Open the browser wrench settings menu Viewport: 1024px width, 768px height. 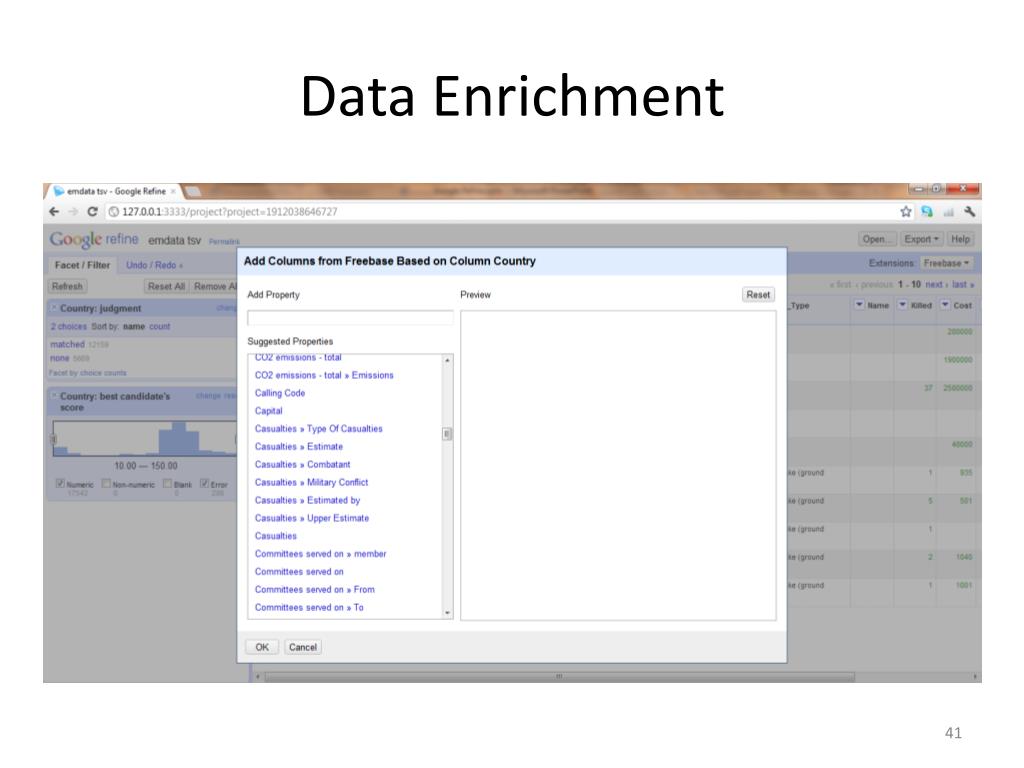(x=969, y=212)
